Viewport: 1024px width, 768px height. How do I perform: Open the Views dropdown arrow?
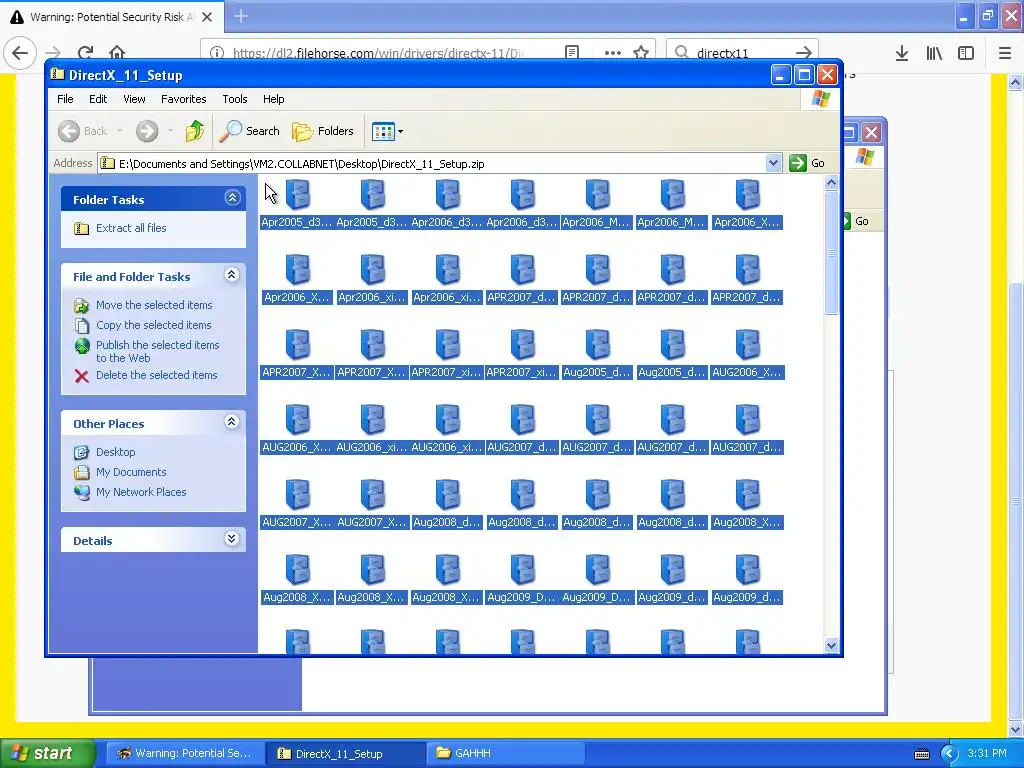coord(400,131)
